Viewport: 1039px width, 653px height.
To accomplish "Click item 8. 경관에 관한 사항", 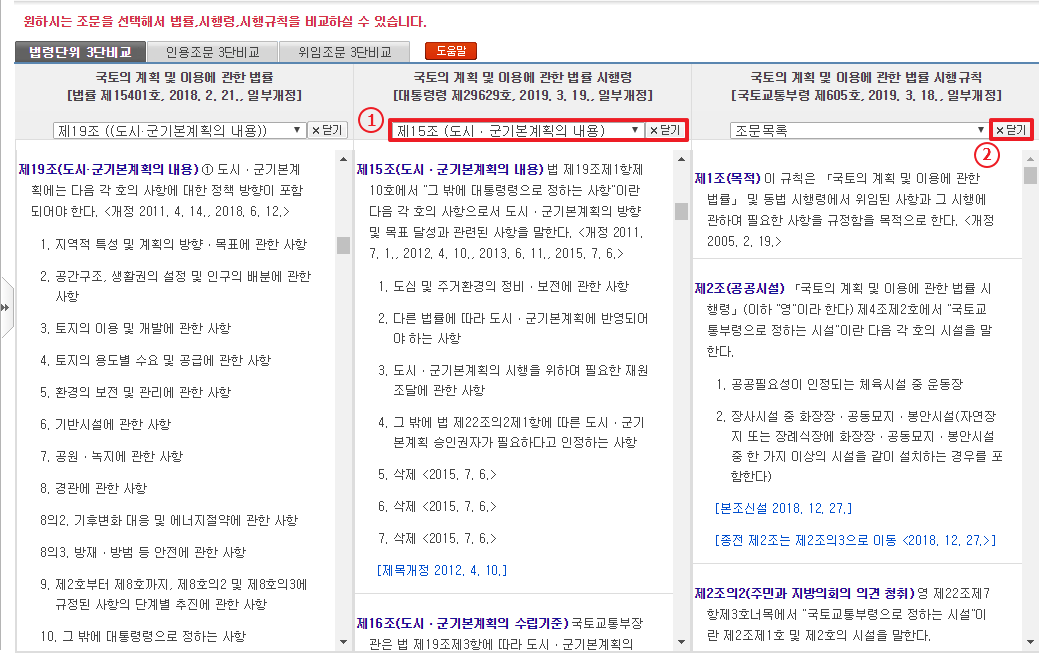I will coord(93,489).
